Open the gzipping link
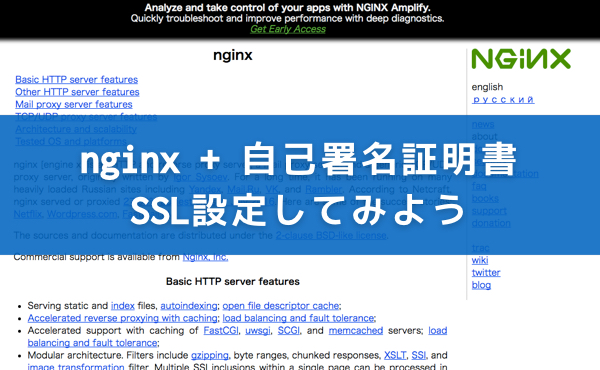600x370 pixels. pos(210,355)
